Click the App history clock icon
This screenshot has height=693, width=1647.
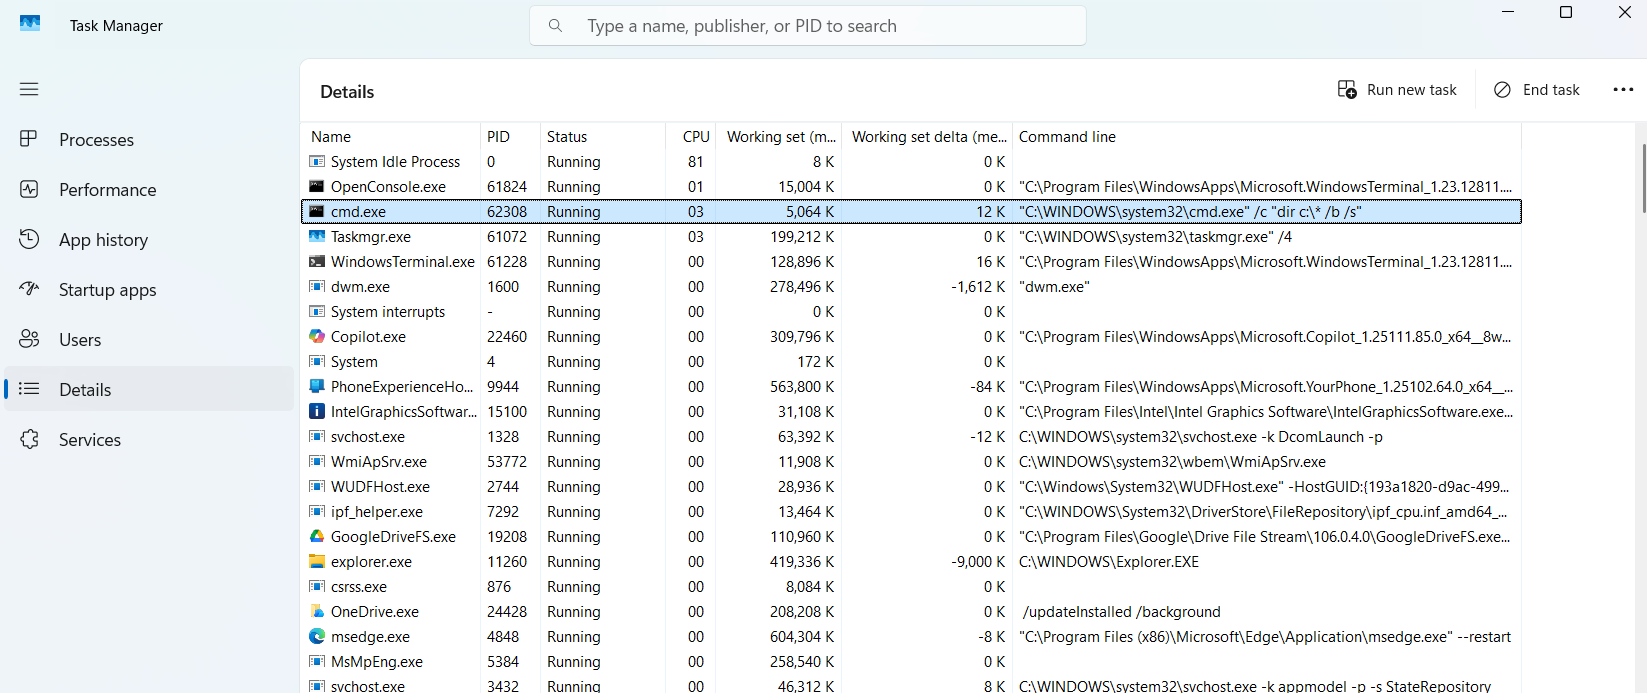[x=29, y=239]
